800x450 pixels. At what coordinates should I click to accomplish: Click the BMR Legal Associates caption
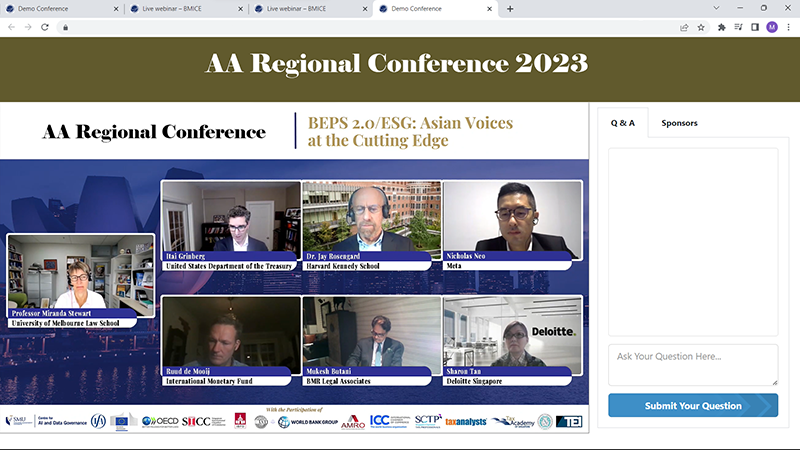click(338, 381)
